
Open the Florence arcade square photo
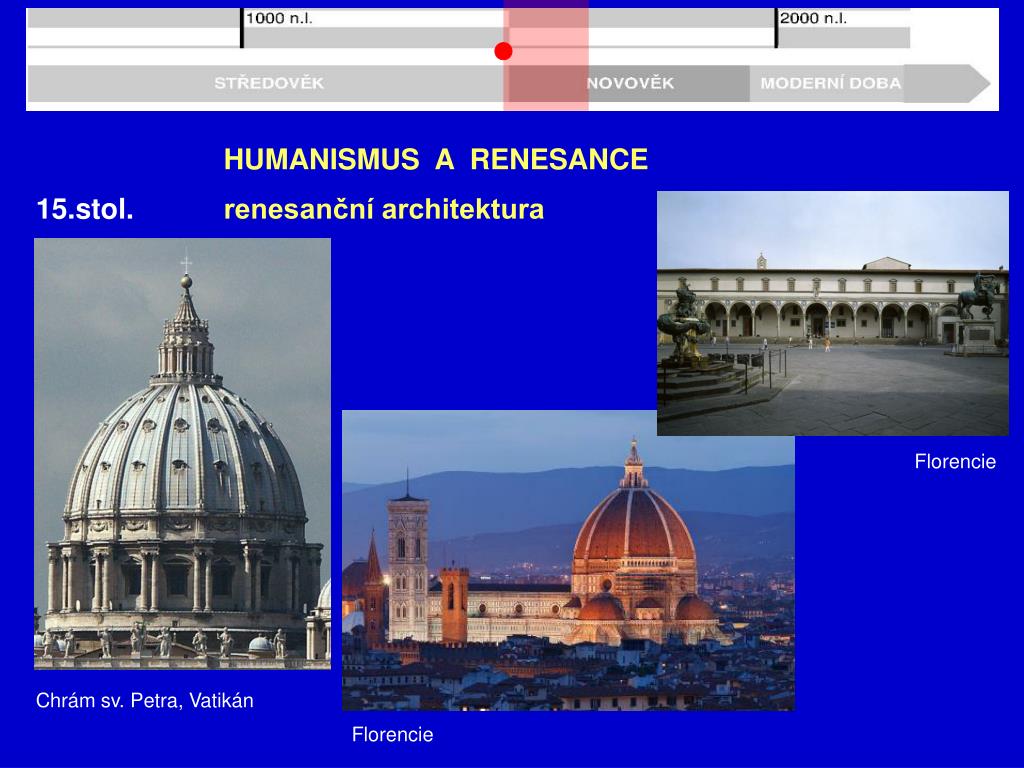(x=833, y=313)
